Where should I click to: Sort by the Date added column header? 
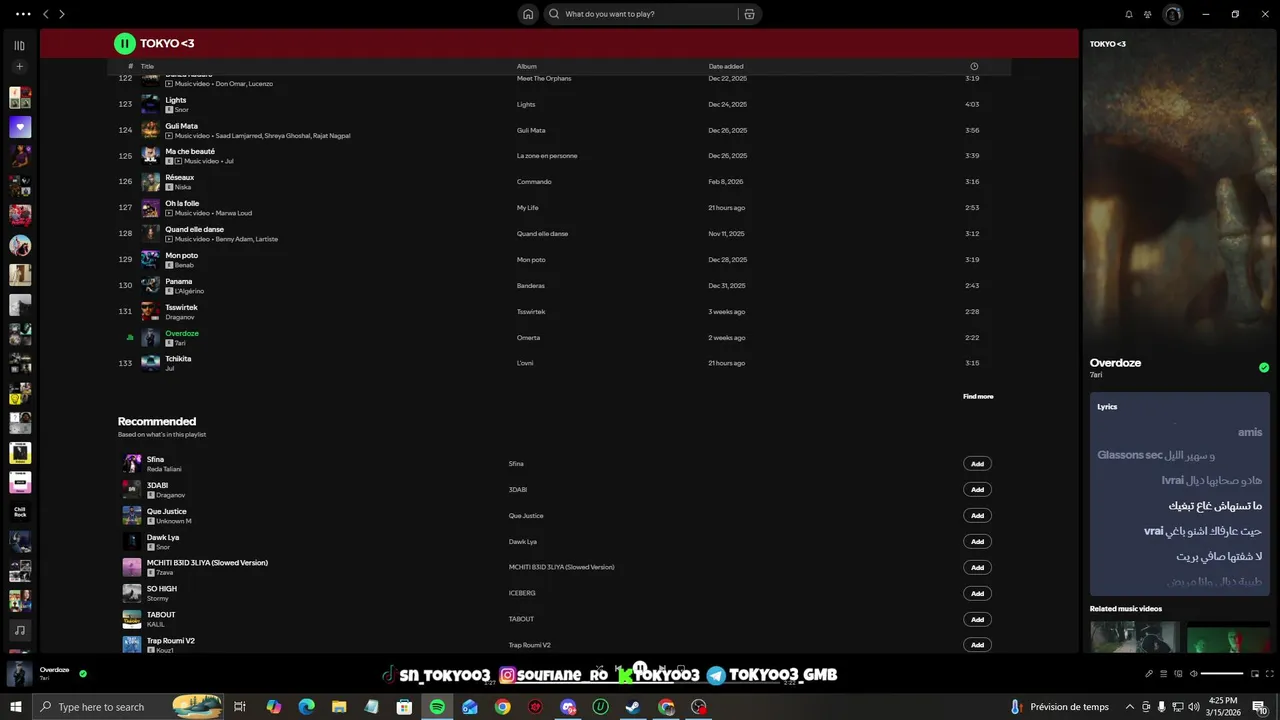click(726, 66)
